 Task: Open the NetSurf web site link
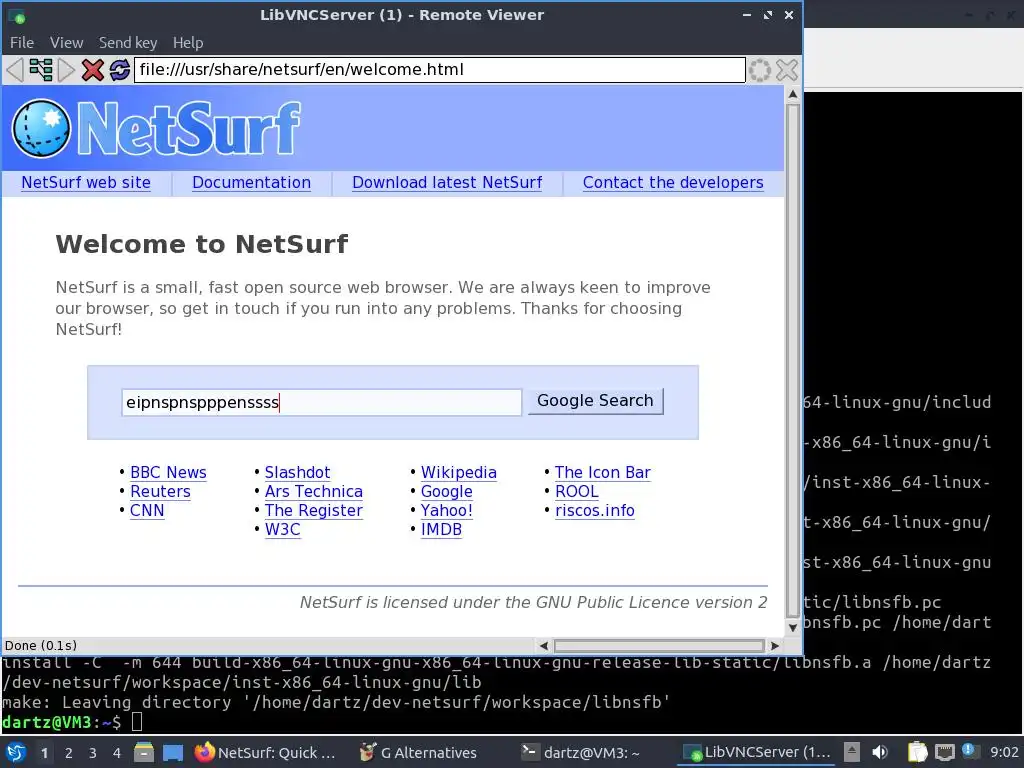(86, 183)
